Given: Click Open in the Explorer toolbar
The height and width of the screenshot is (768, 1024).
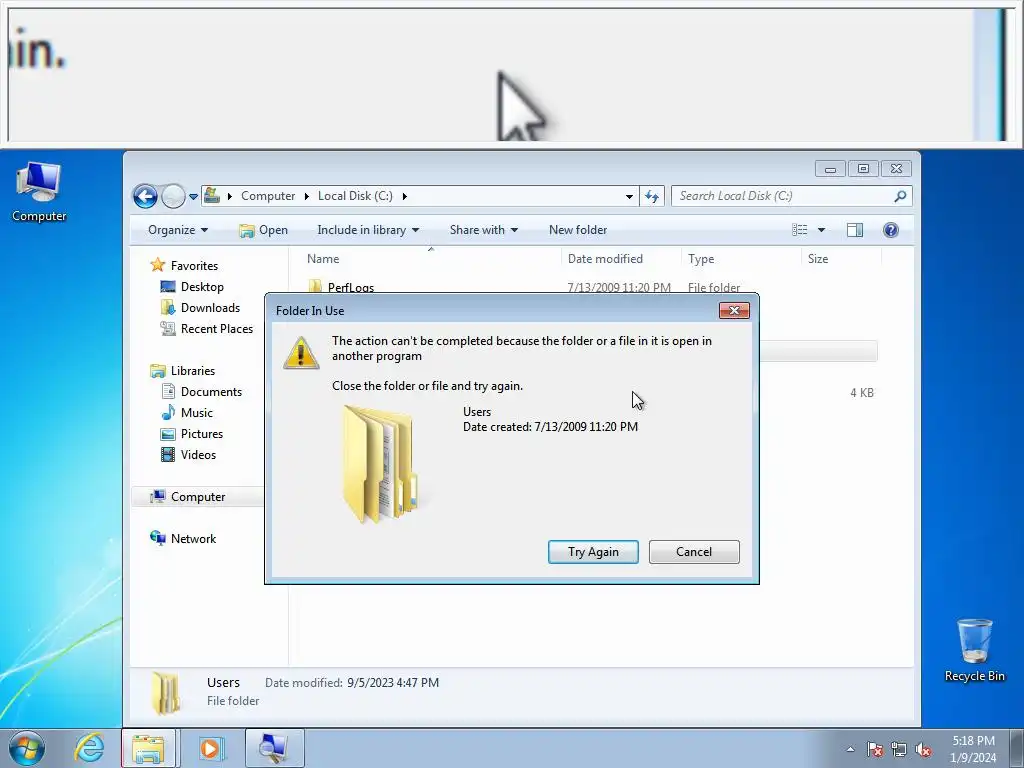Looking at the screenshot, I should [263, 230].
